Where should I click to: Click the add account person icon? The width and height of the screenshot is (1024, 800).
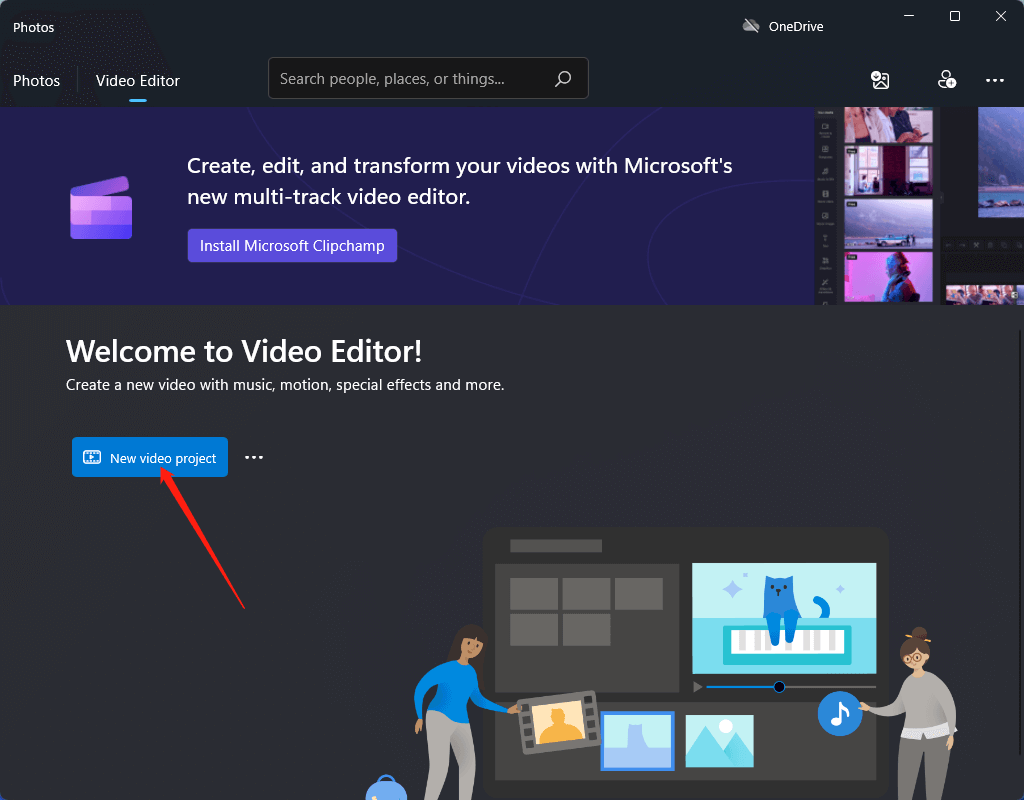947,80
